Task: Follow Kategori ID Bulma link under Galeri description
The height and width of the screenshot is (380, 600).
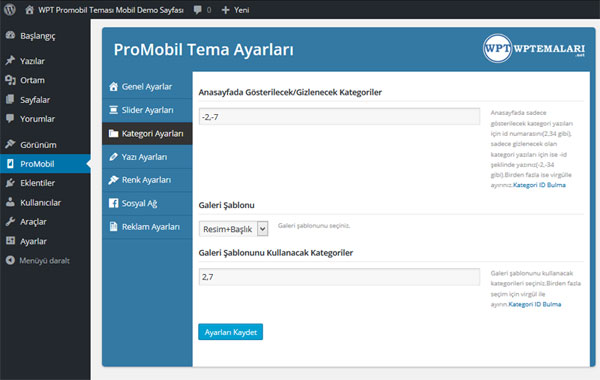Action: click(x=535, y=304)
